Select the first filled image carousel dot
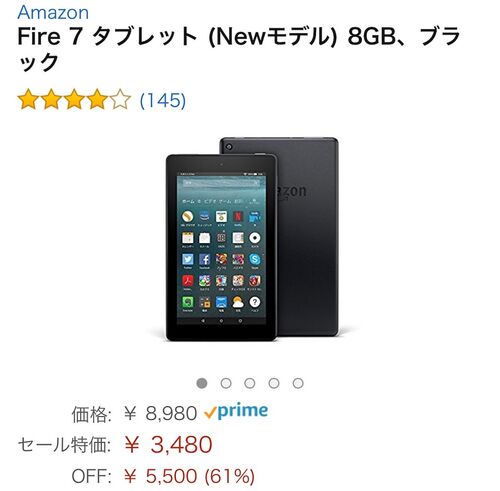Viewport: 500px width, 491px height. [x=202, y=383]
